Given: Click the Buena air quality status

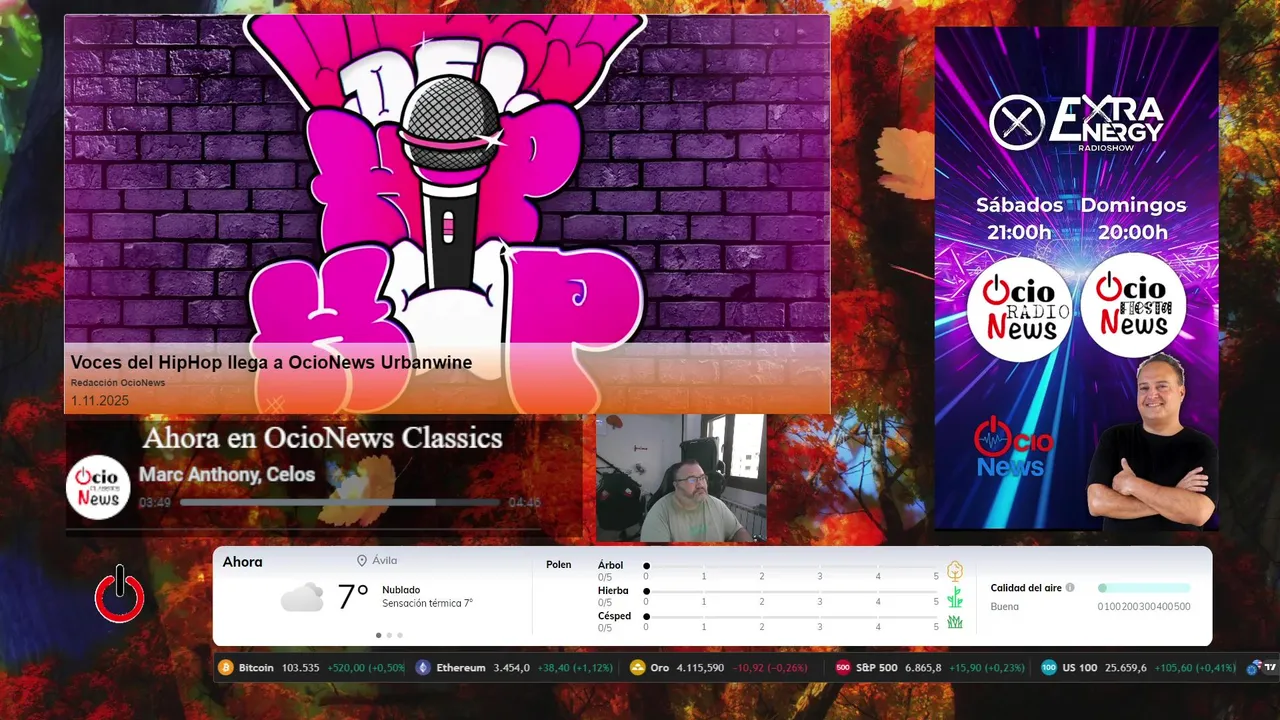Looking at the screenshot, I should (x=1005, y=607).
